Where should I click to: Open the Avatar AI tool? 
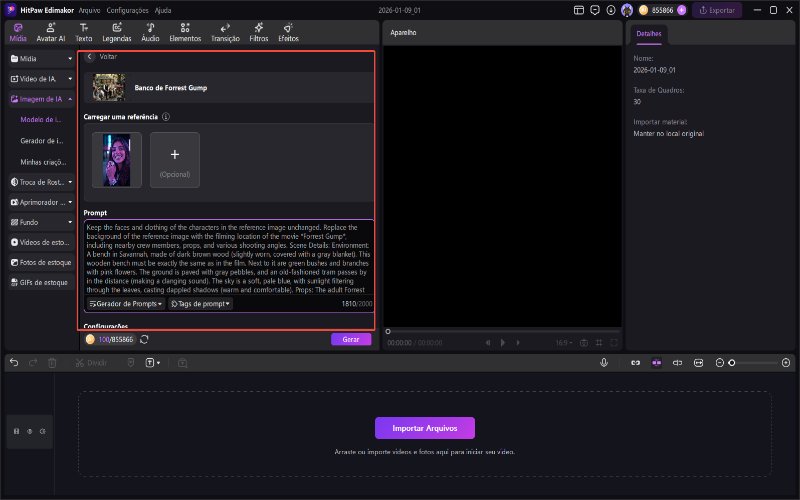coord(50,32)
